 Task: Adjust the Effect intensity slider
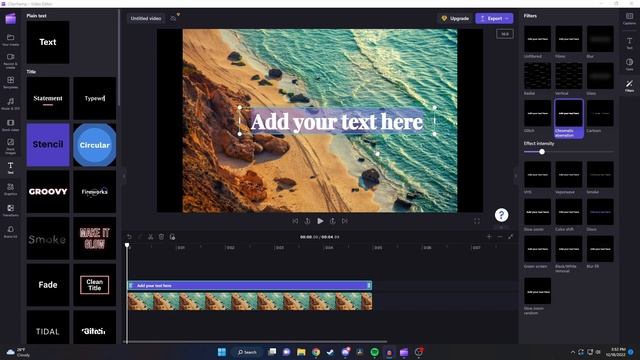point(542,152)
